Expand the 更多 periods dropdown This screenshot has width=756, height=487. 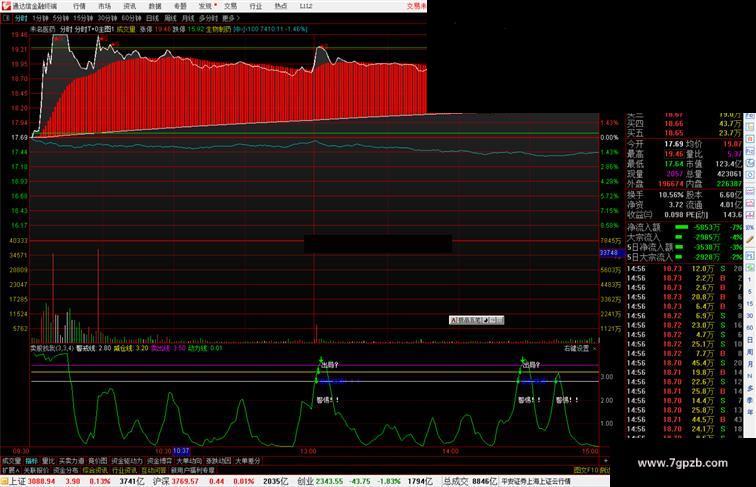(230, 18)
